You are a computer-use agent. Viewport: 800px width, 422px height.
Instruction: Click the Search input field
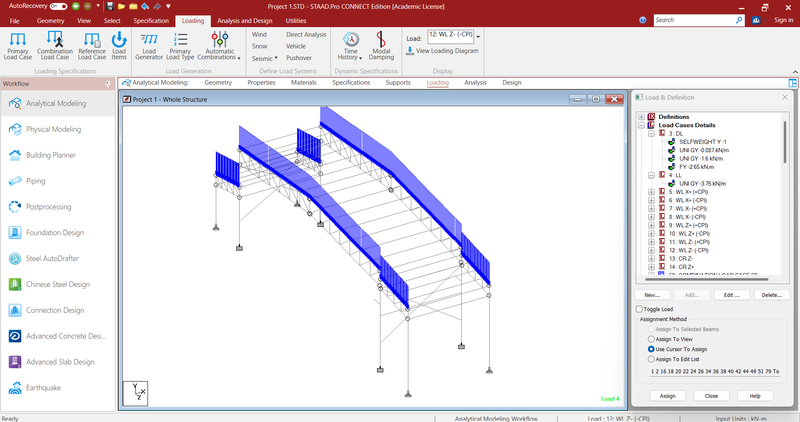pos(694,20)
